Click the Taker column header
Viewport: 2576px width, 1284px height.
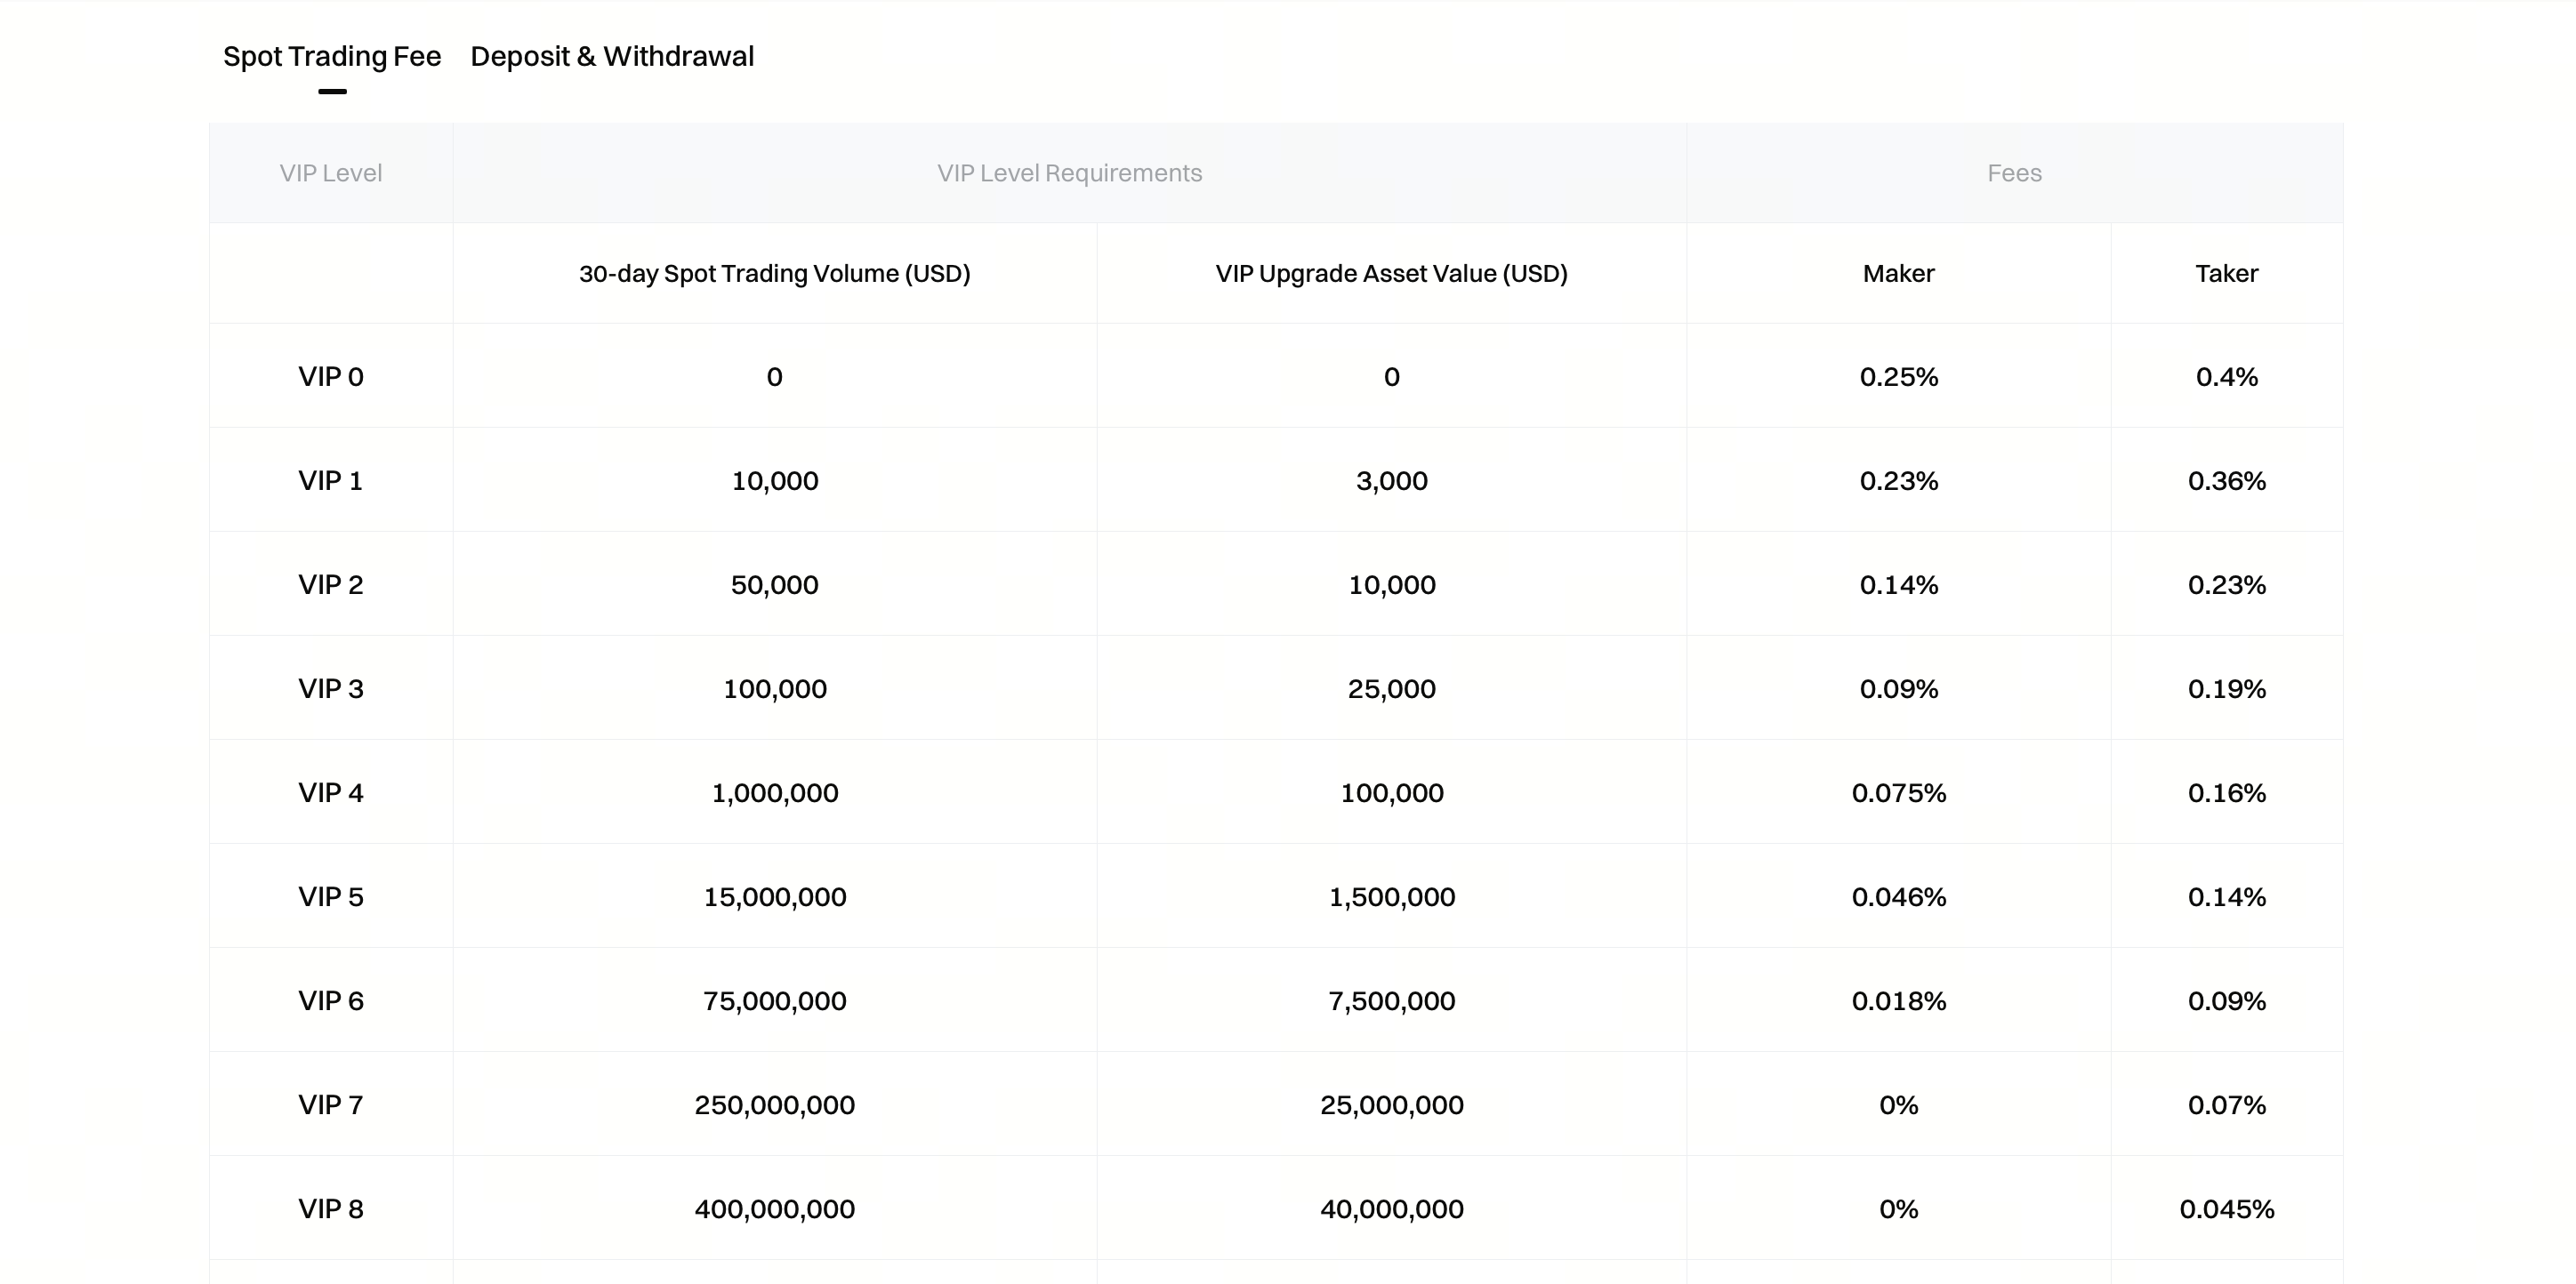coord(2227,273)
